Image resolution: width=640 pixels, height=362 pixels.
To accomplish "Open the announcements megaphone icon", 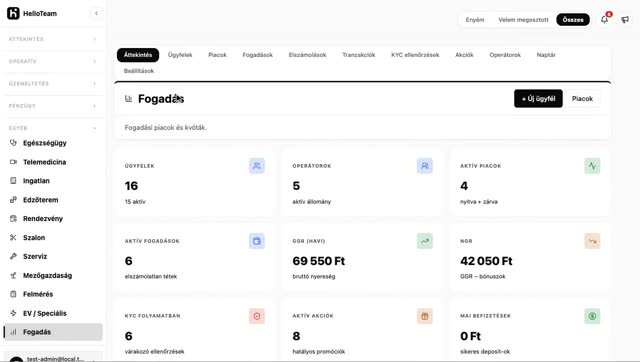I will point(625,19).
